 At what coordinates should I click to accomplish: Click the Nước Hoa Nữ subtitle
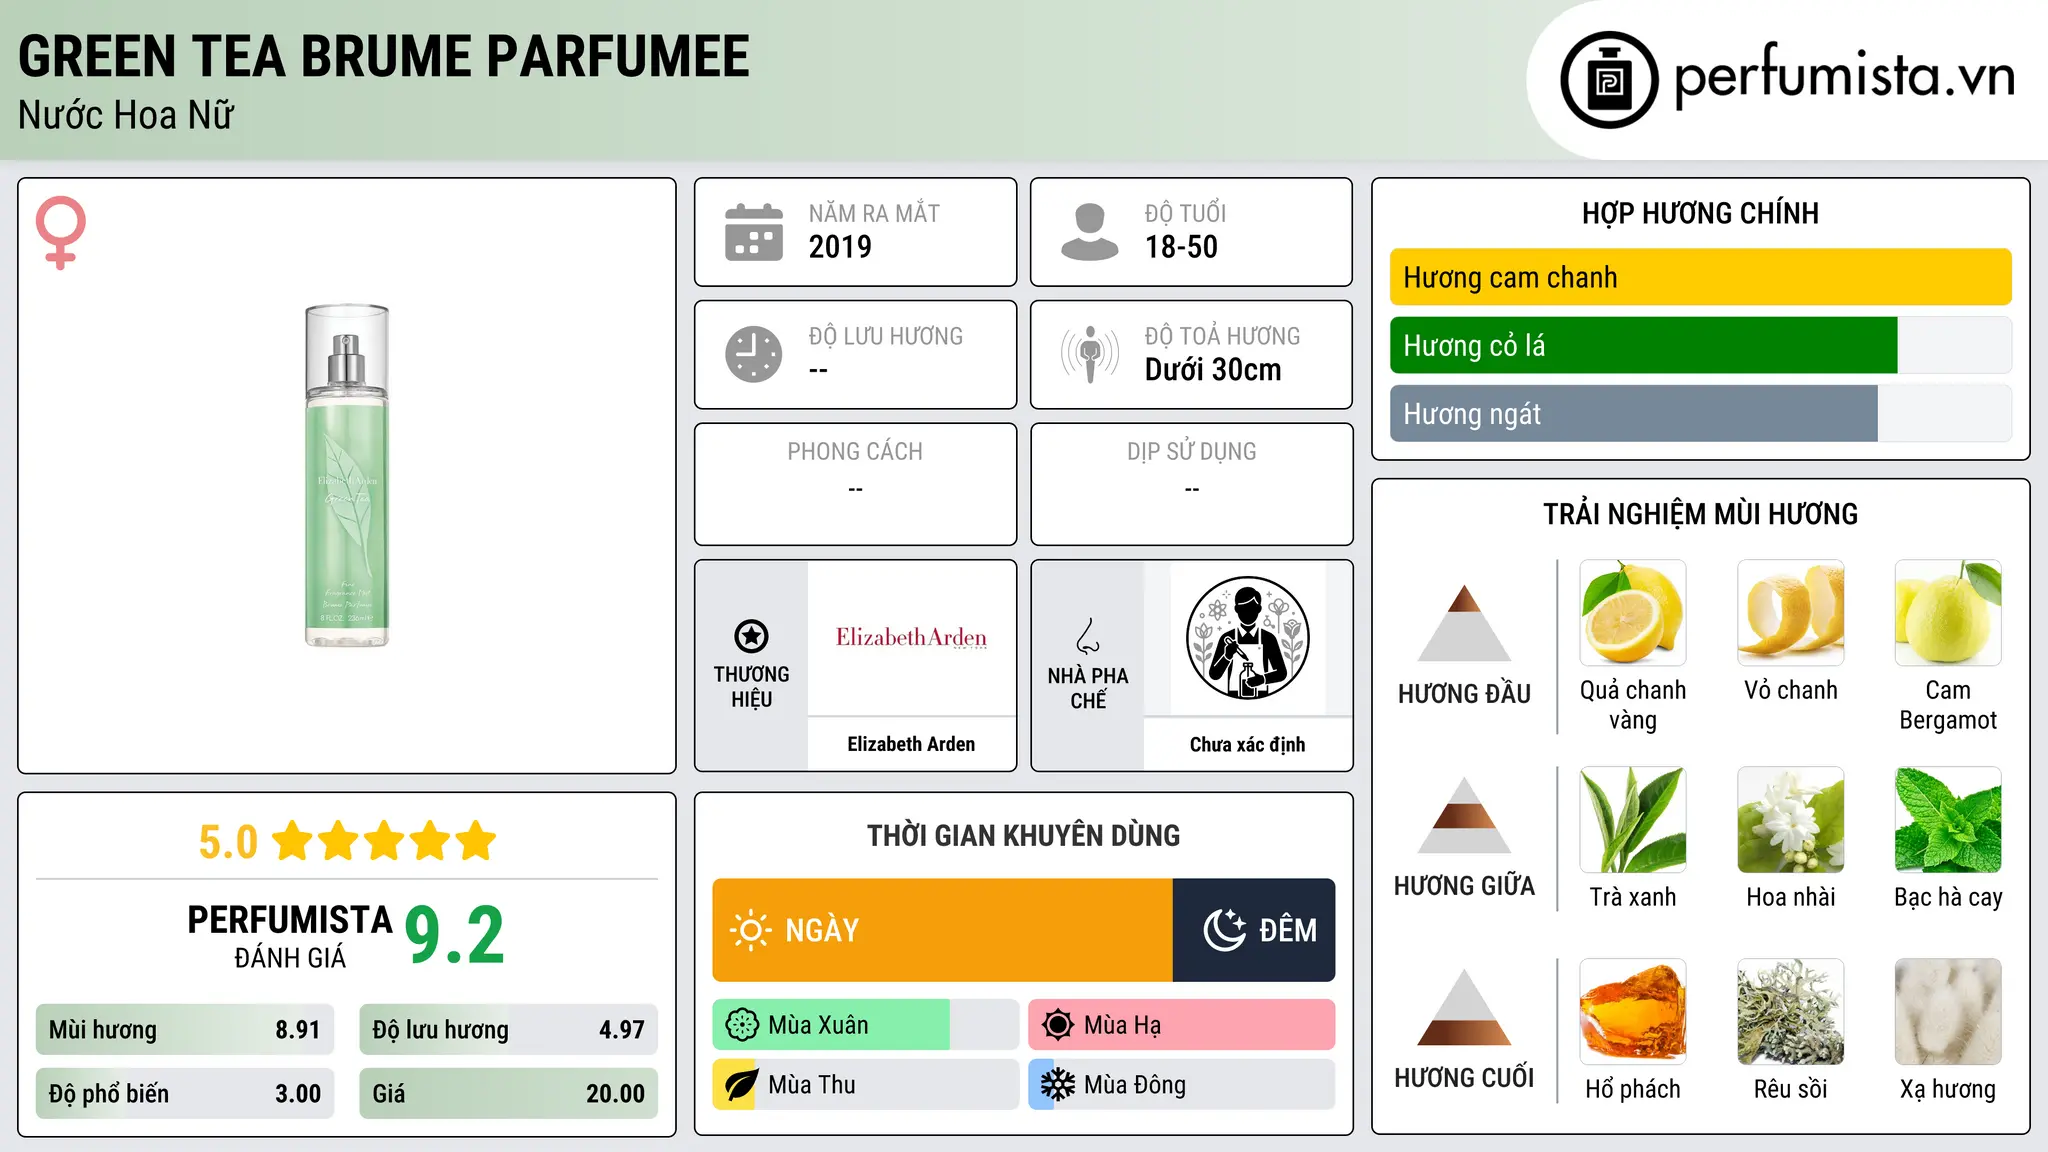126,115
